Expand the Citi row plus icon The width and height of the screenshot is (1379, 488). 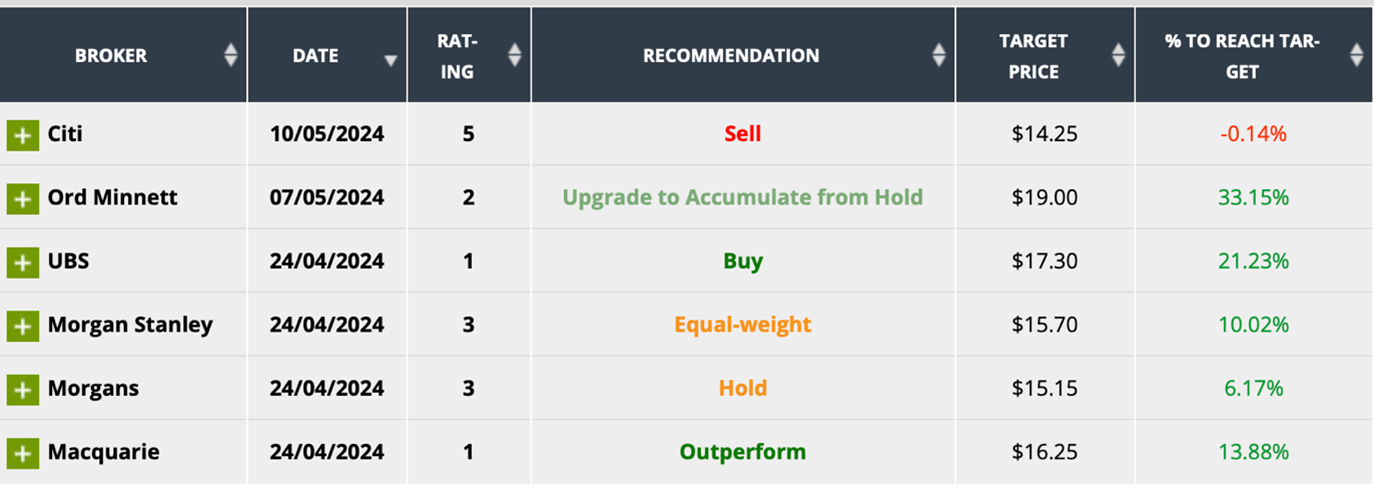click(x=22, y=135)
